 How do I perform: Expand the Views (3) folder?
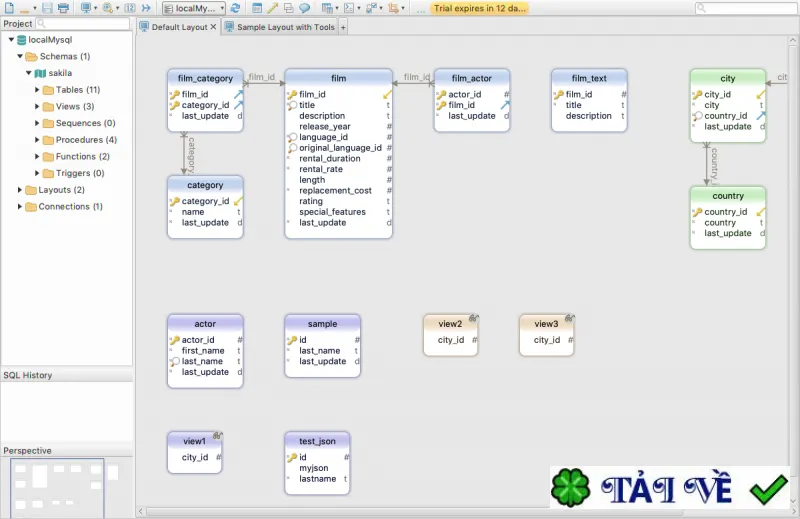(x=37, y=107)
